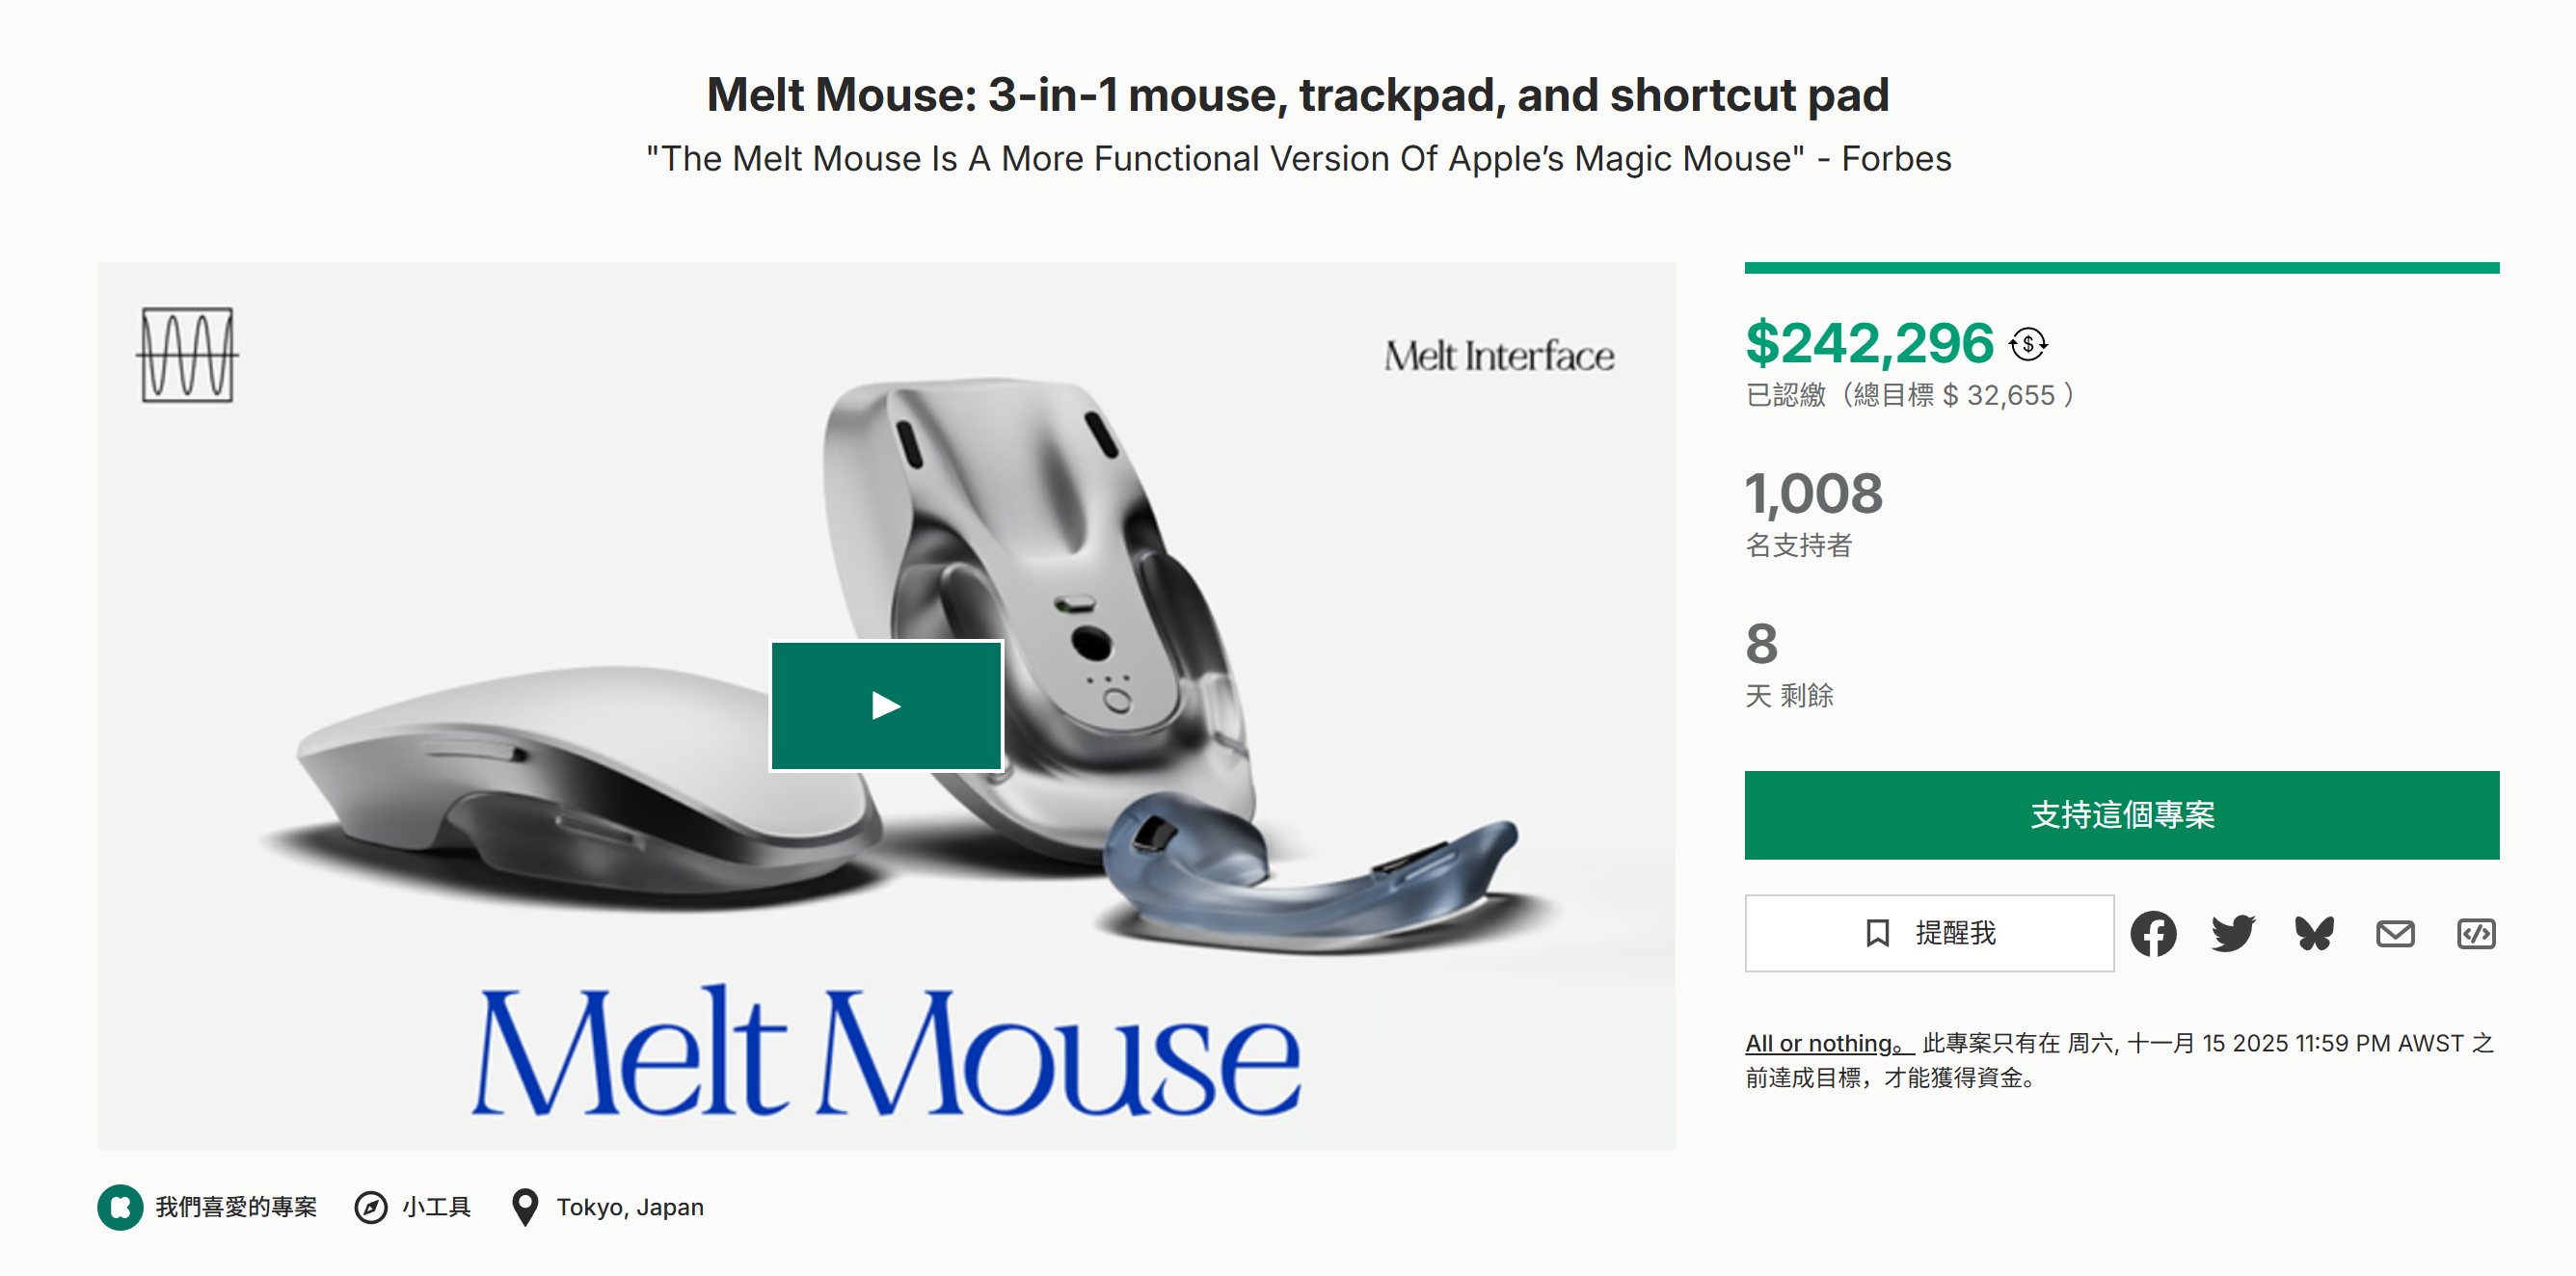Open the embed code icon

2476,934
